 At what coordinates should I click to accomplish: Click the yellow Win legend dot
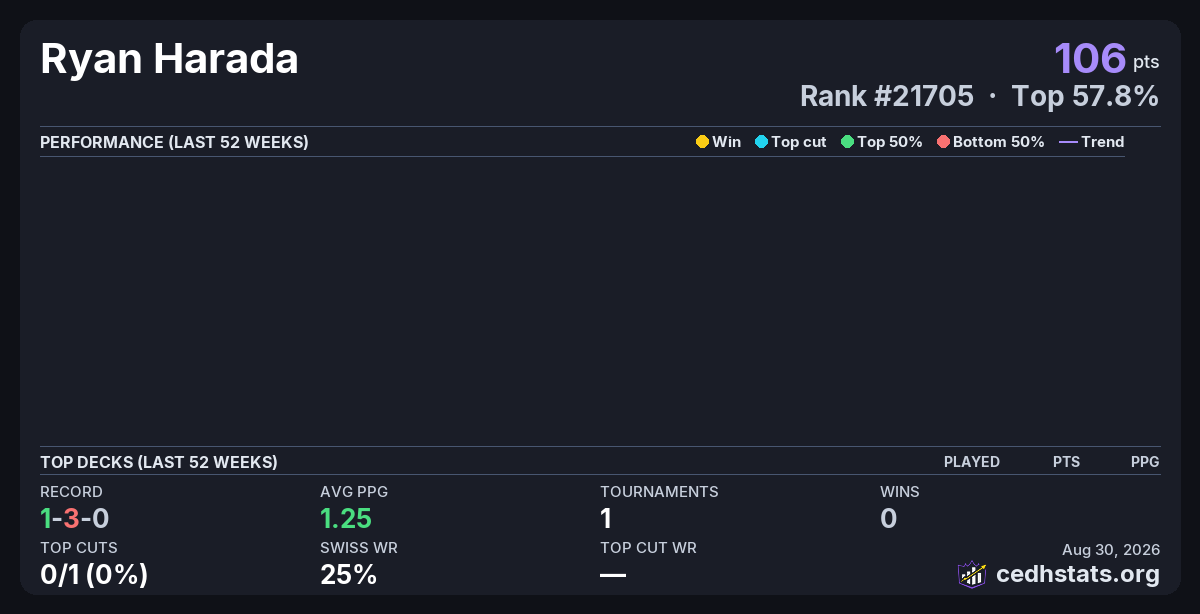pos(702,142)
